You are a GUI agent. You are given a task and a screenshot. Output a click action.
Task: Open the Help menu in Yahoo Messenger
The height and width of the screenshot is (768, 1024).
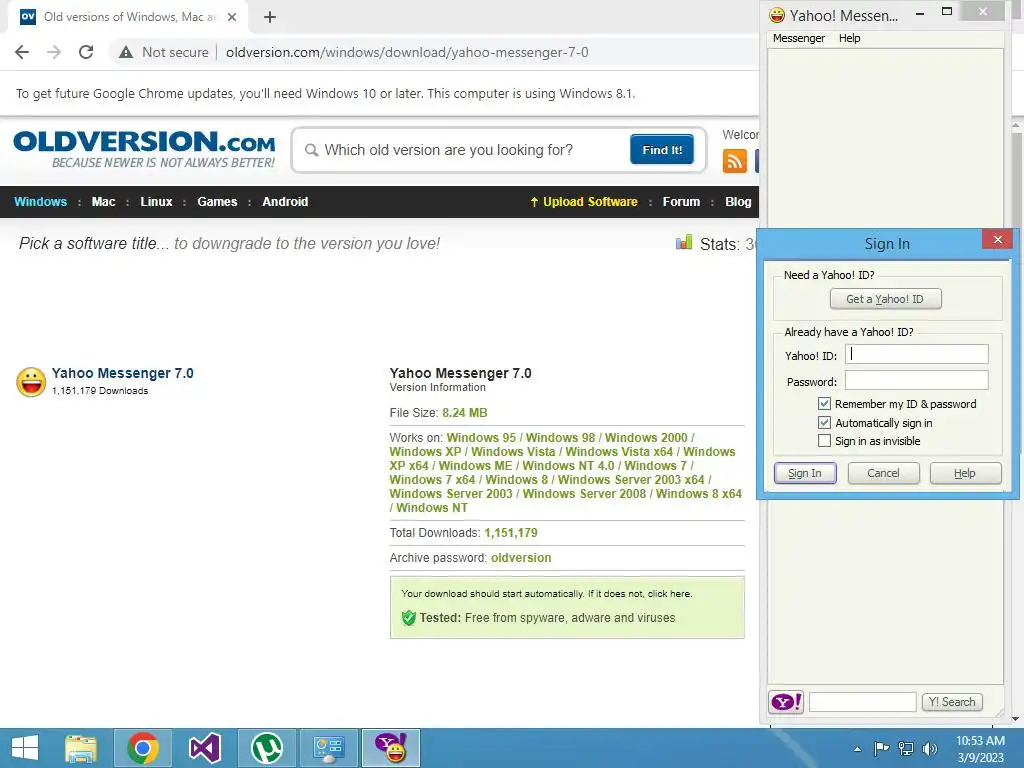849,38
